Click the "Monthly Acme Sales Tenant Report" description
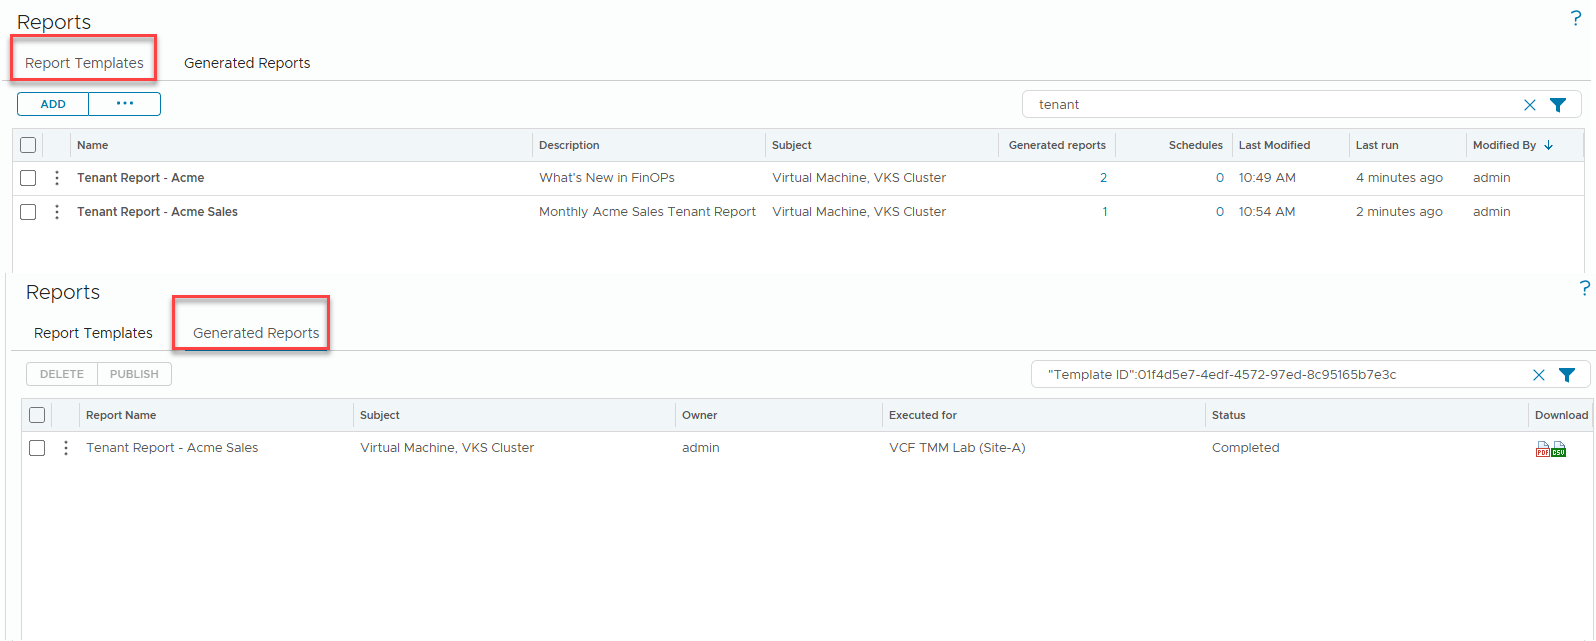The height and width of the screenshot is (641, 1596). [647, 212]
